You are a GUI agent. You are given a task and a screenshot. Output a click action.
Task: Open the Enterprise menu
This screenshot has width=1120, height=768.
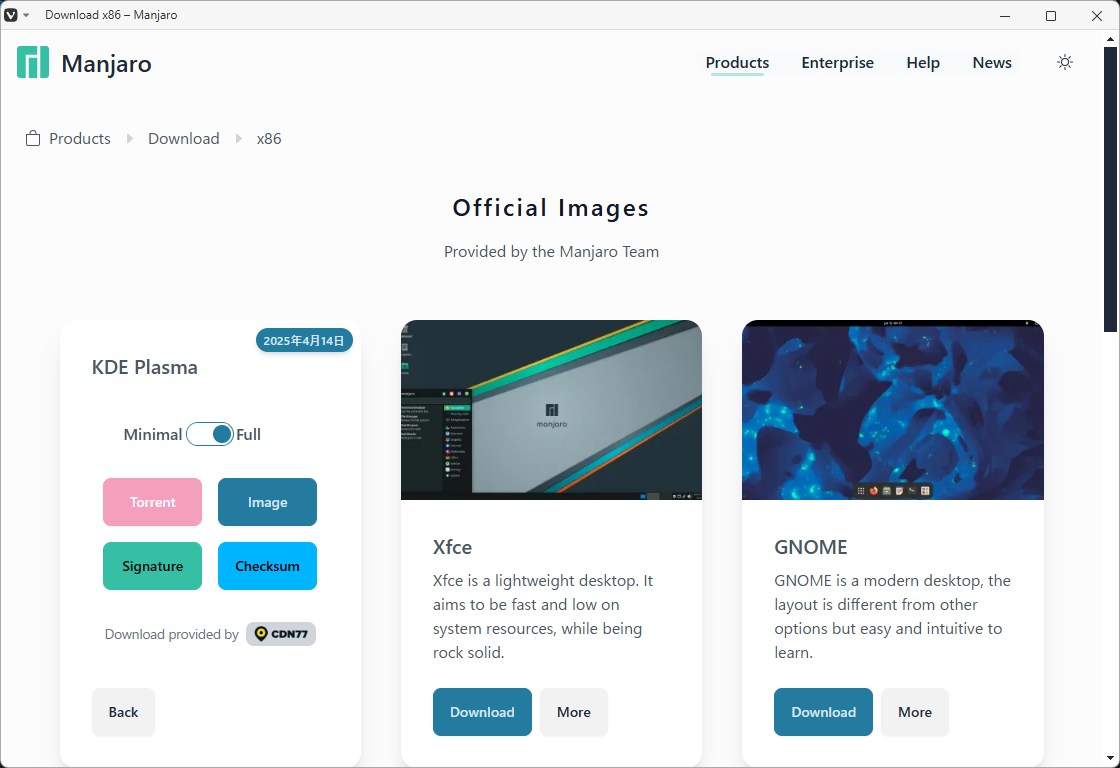(837, 63)
